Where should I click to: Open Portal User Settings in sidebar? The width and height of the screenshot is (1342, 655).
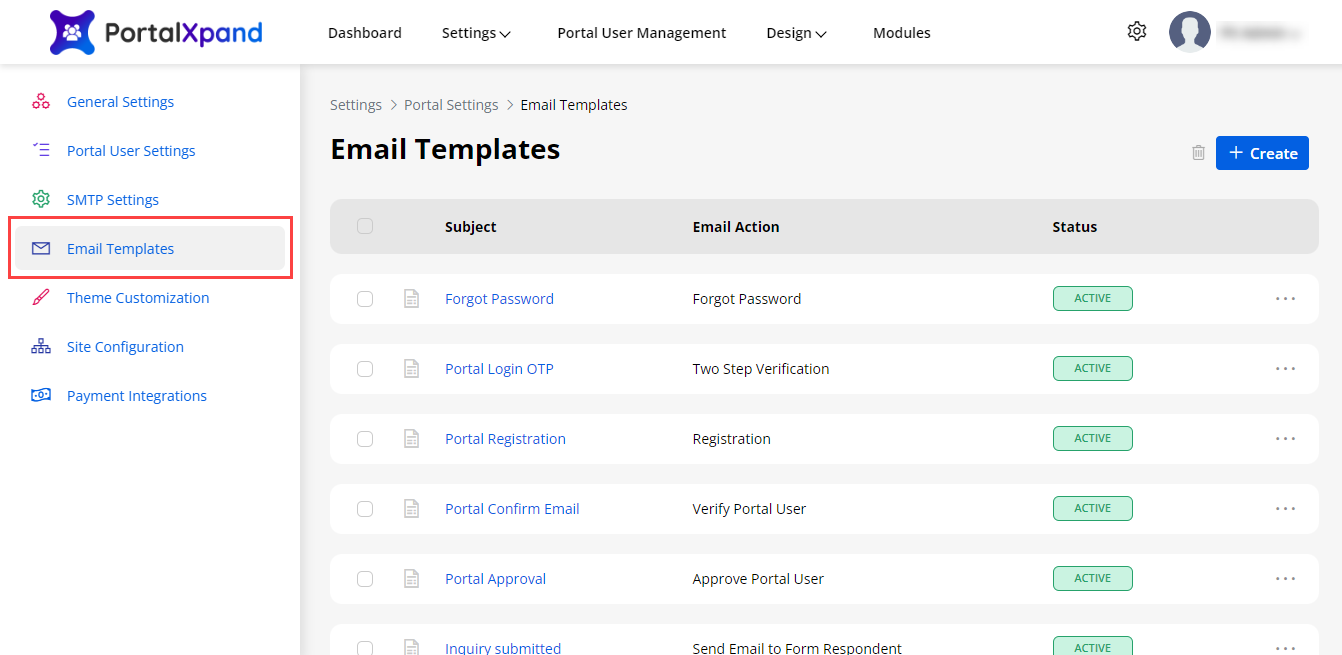click(131, 151)
